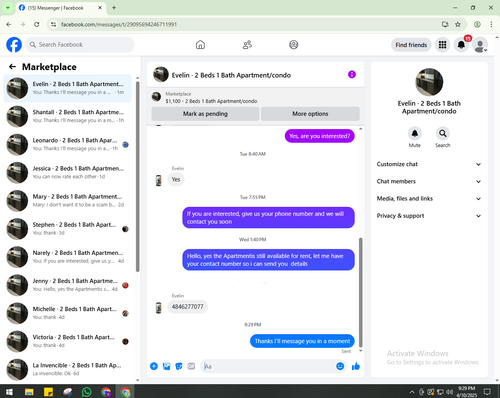Open WhatsApp from the taskbar

click(87, 391)
